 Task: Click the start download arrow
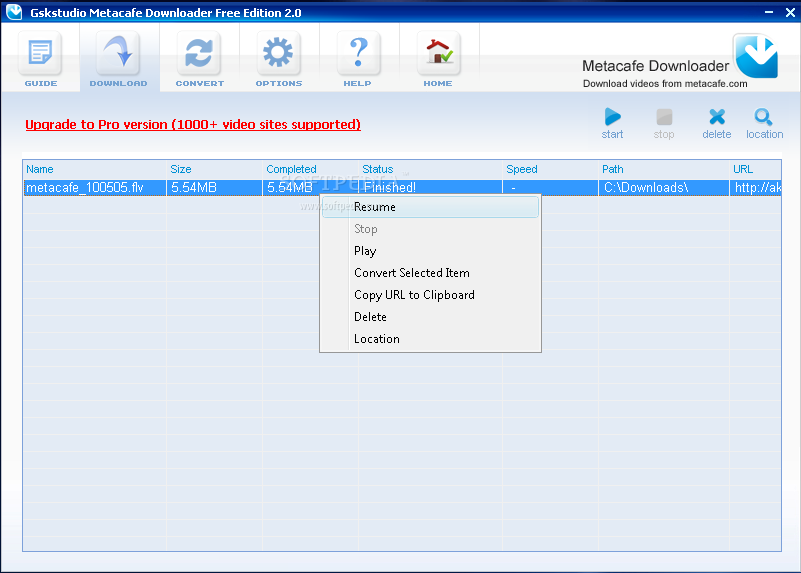coord(612,123)
